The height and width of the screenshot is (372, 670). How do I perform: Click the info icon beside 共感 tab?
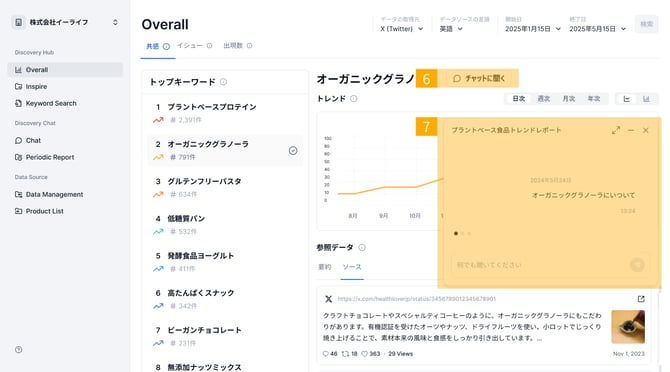(166, 47)
